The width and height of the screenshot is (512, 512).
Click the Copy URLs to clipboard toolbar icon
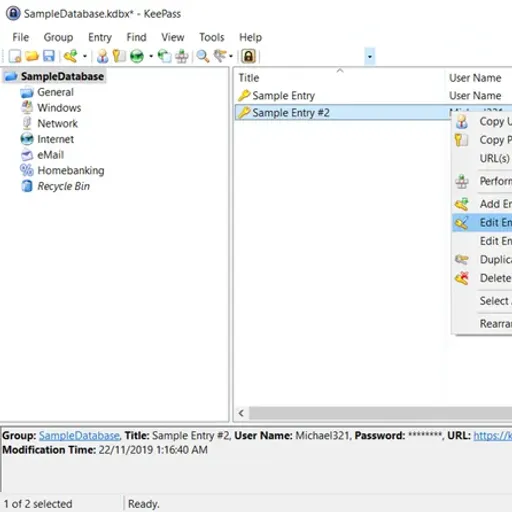coord(164,56)
